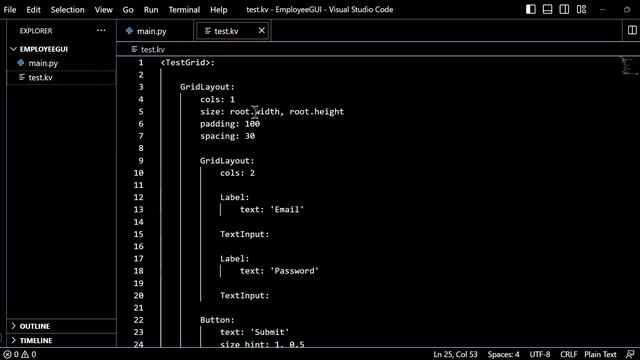Viewport: 640px width, 360px height.
Task: Click Python icon on main.py tab
Action: pyautogui.click(x=129, y=31)
